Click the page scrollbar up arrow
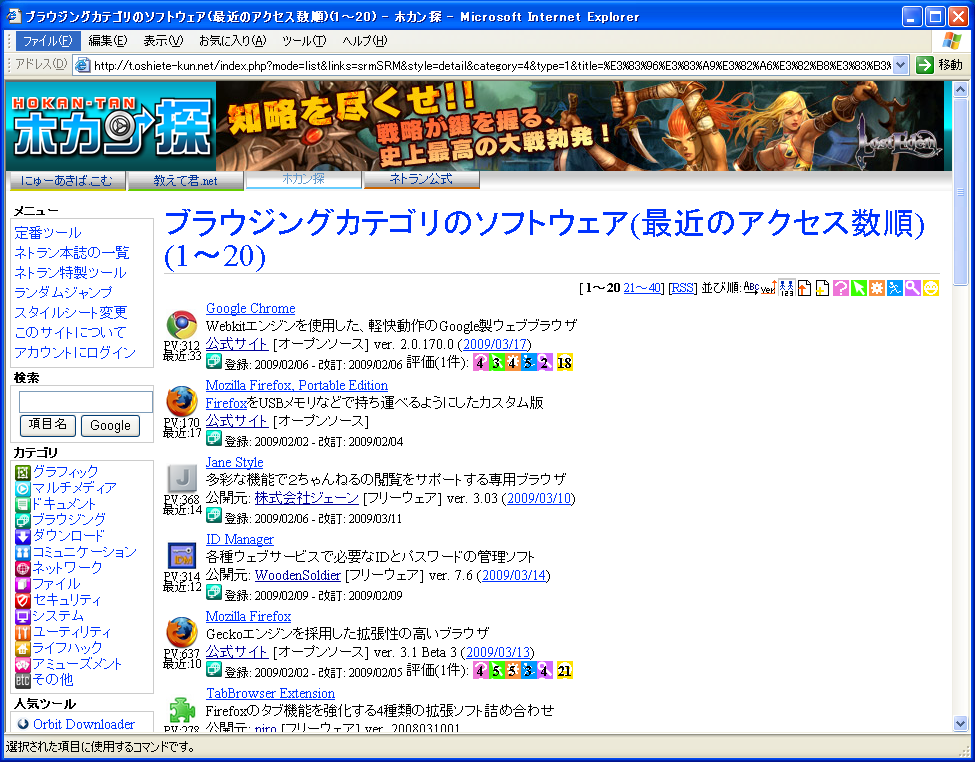This screenshot has height=762, width=975. [960, 90]
